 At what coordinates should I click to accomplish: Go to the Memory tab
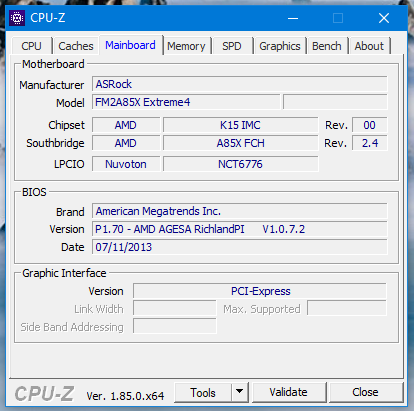(x=186, y=46)
